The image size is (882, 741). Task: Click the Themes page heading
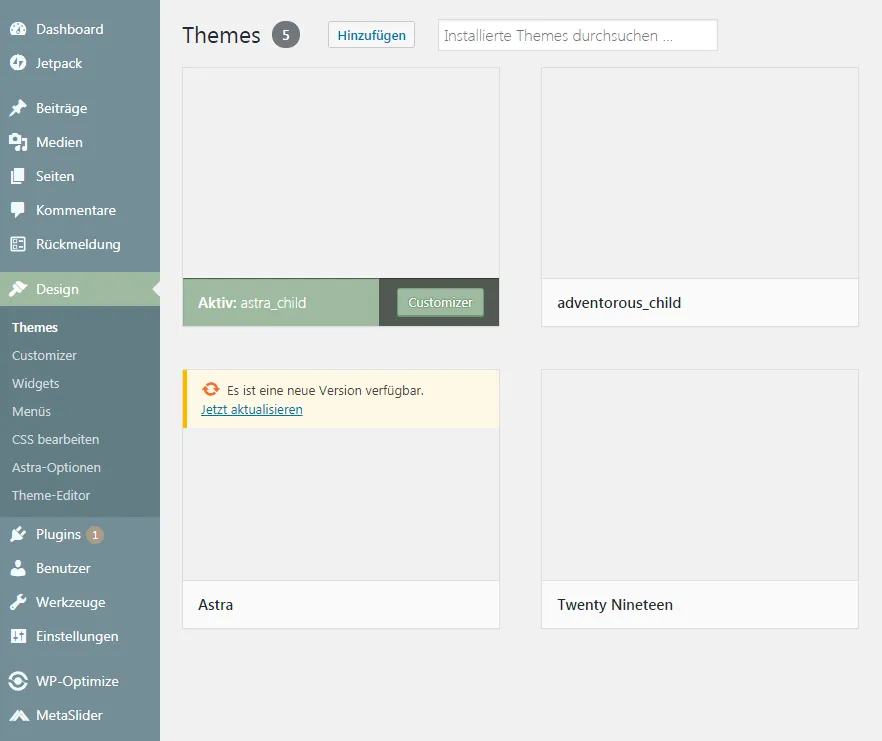tap(221, 35)
